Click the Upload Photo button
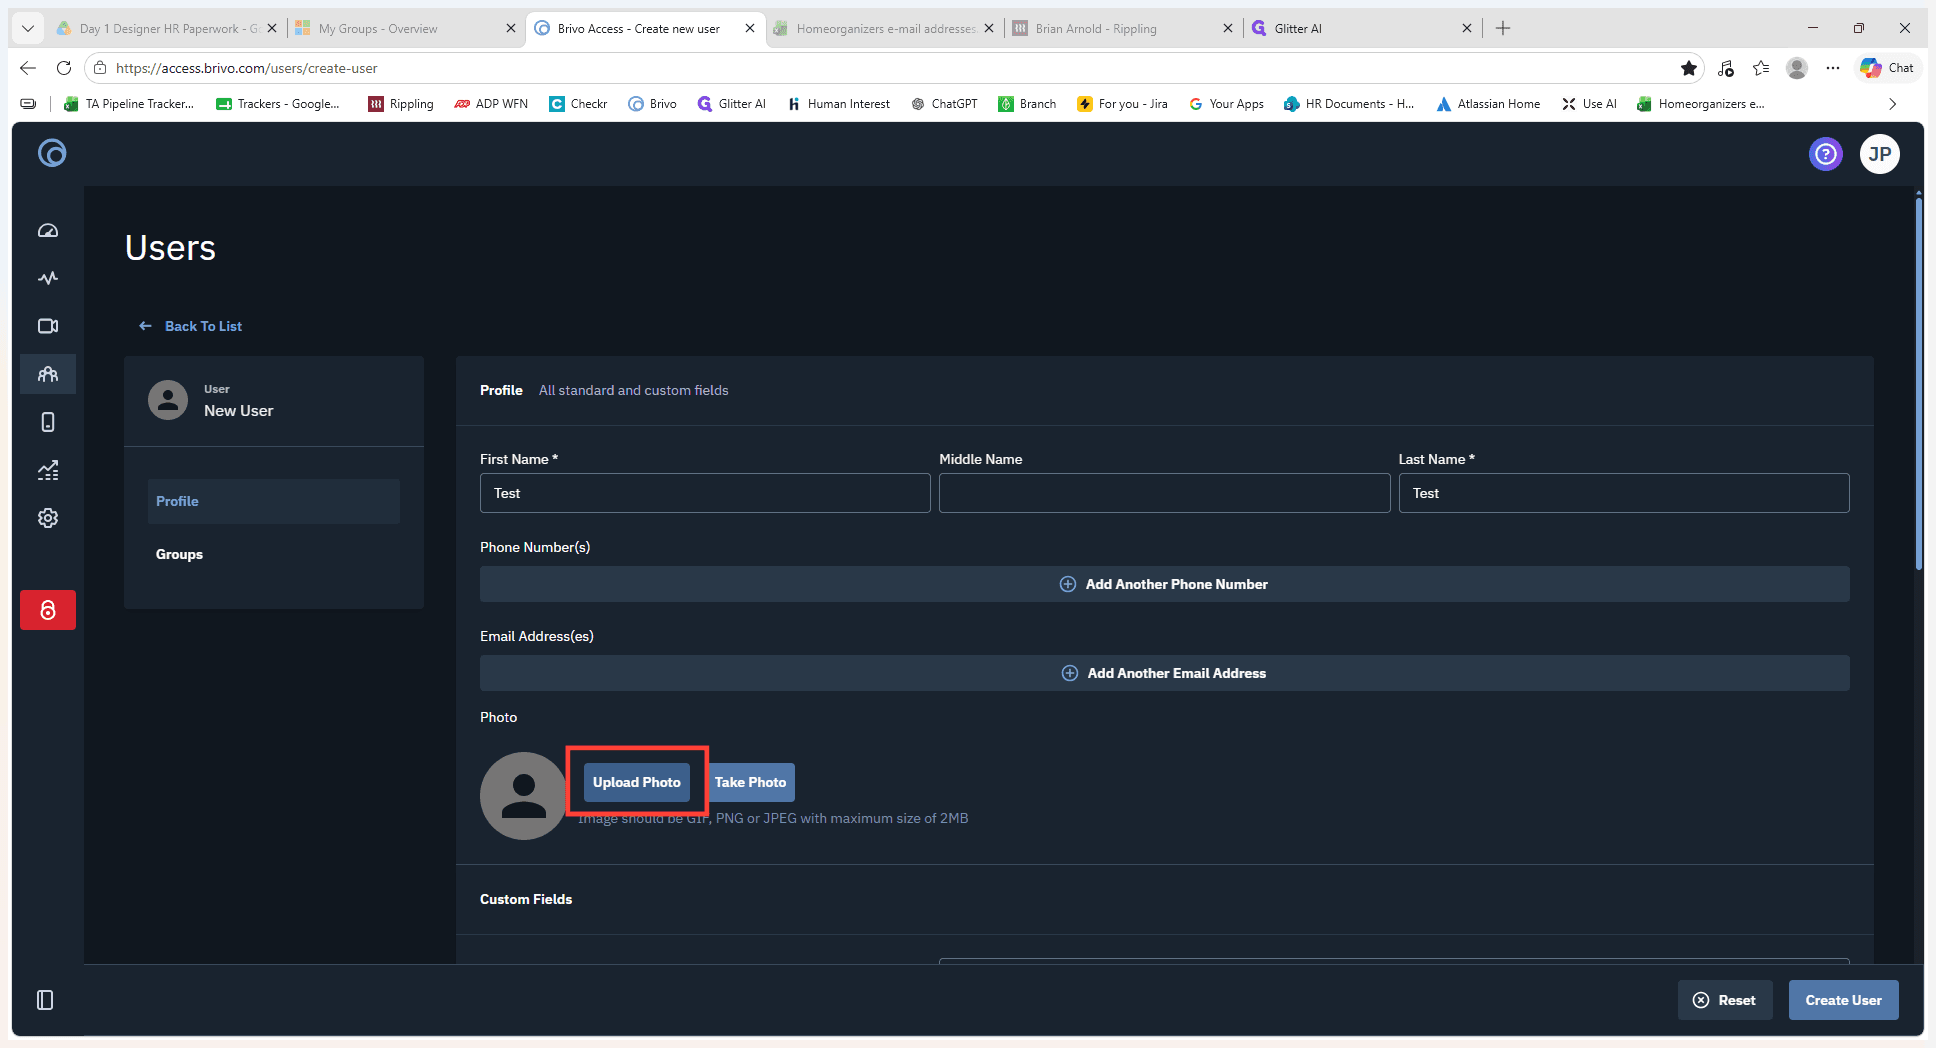 [x=637, y=782]
